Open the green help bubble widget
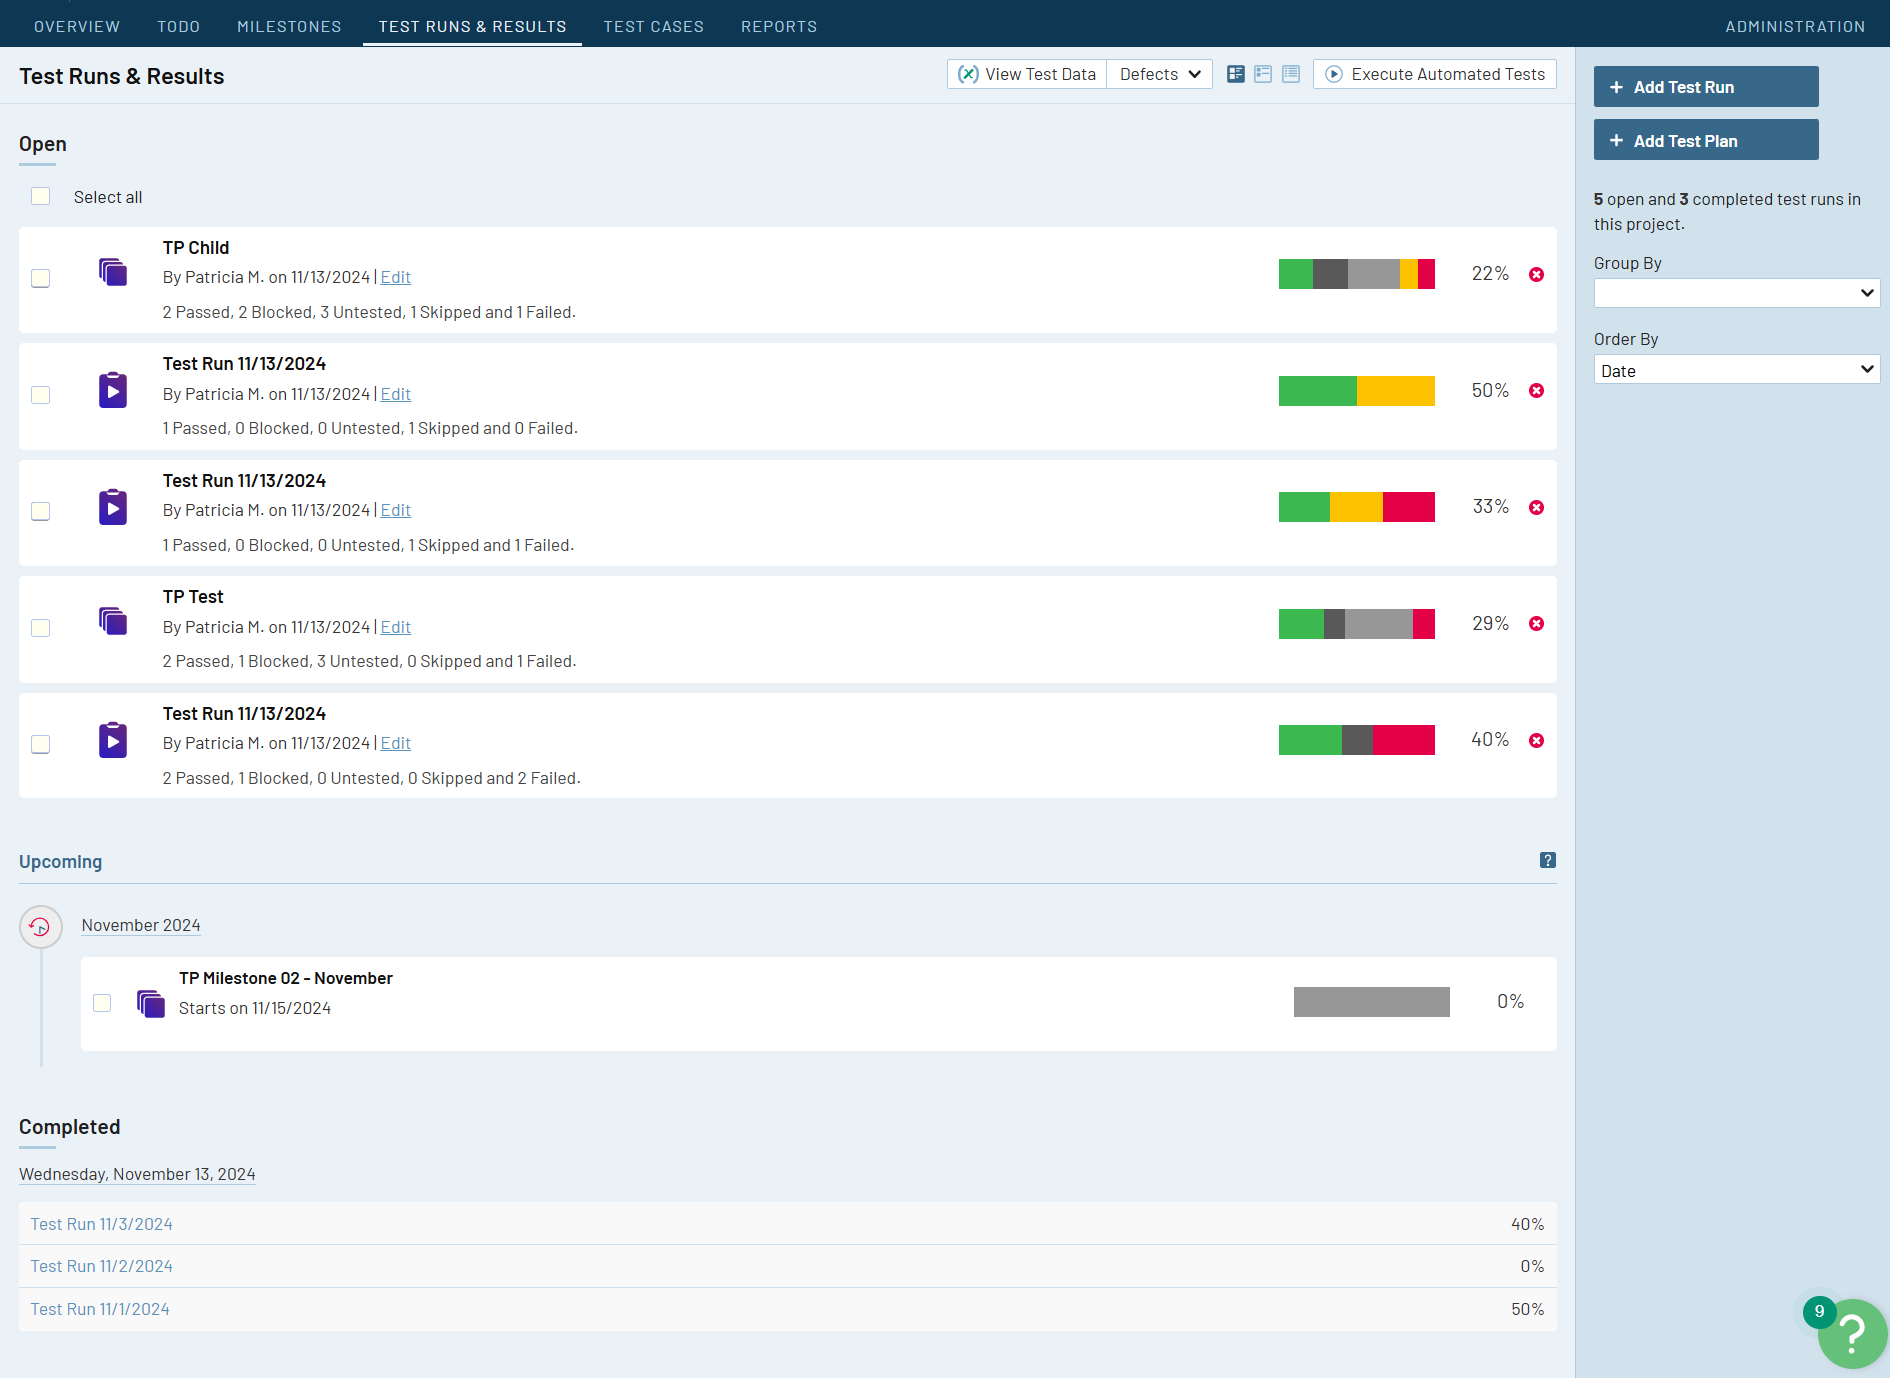The width and height of the screenshot is (1890, 1378). tap(1851, 1333)
